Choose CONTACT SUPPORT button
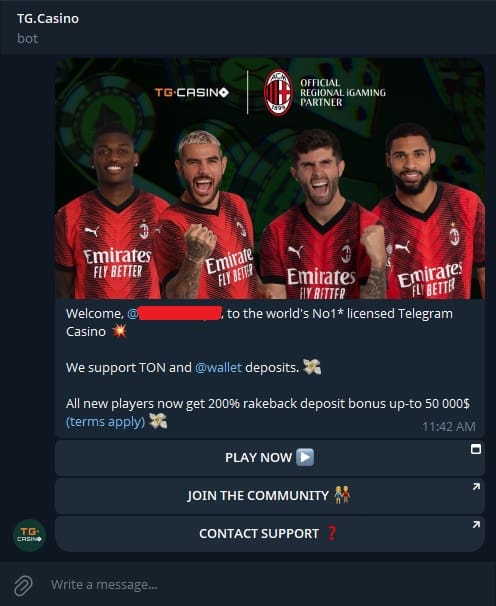The height and width of the screenshot is (606, 496). click(269, 534)
